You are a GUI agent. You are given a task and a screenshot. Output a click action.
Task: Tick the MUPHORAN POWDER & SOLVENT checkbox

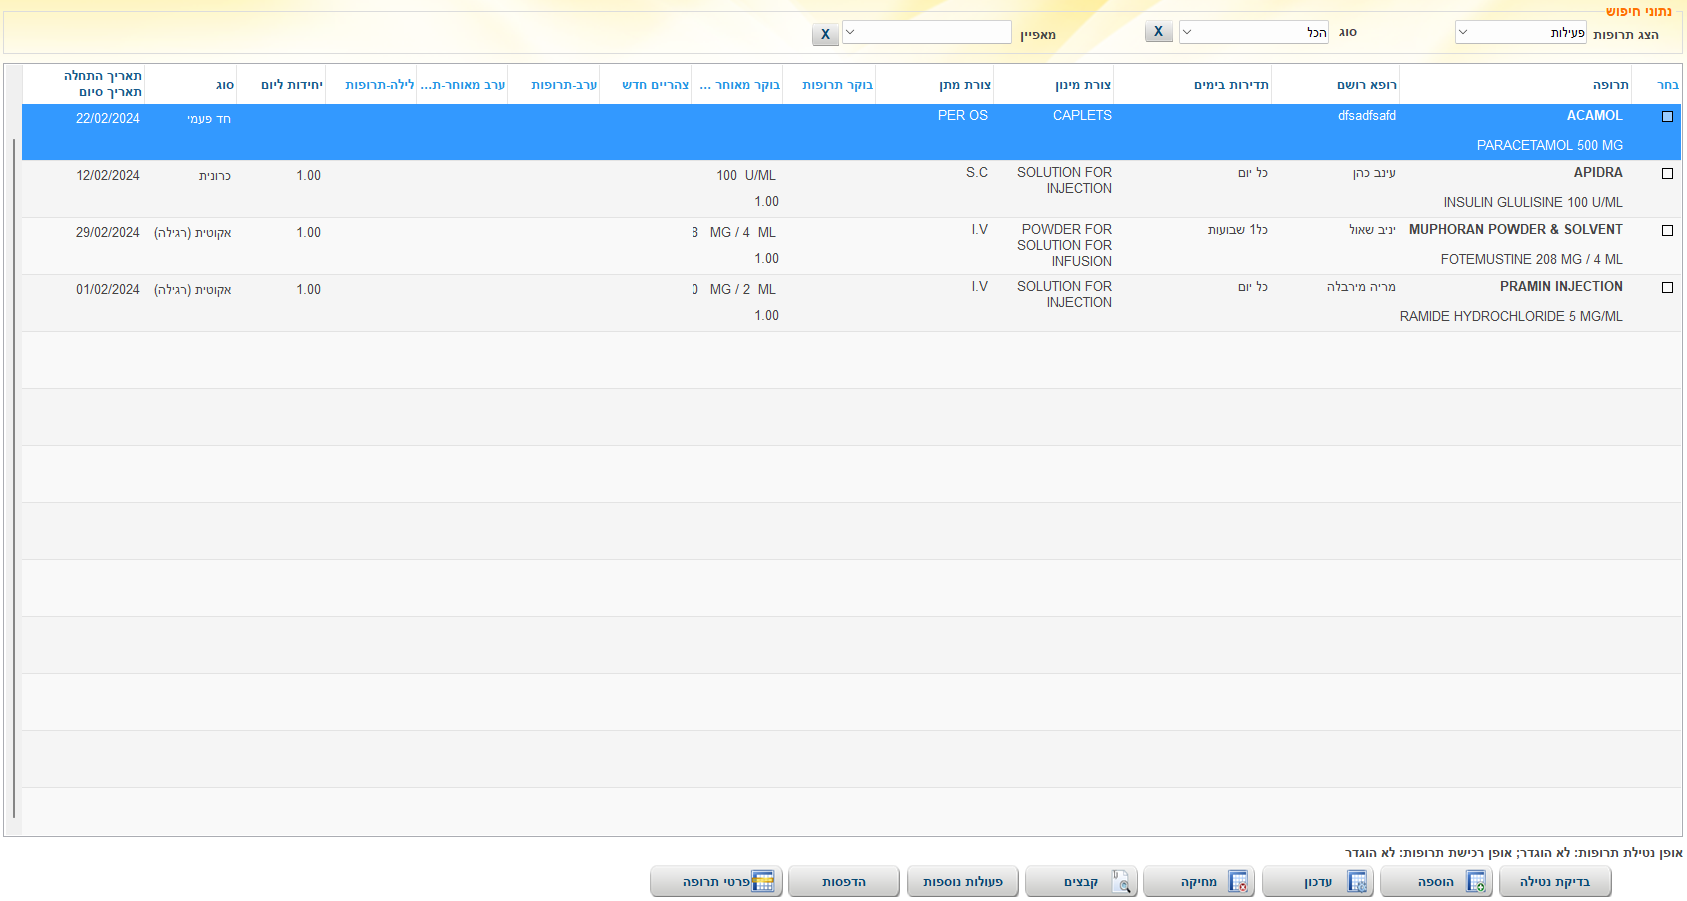tap(1667, 231)
